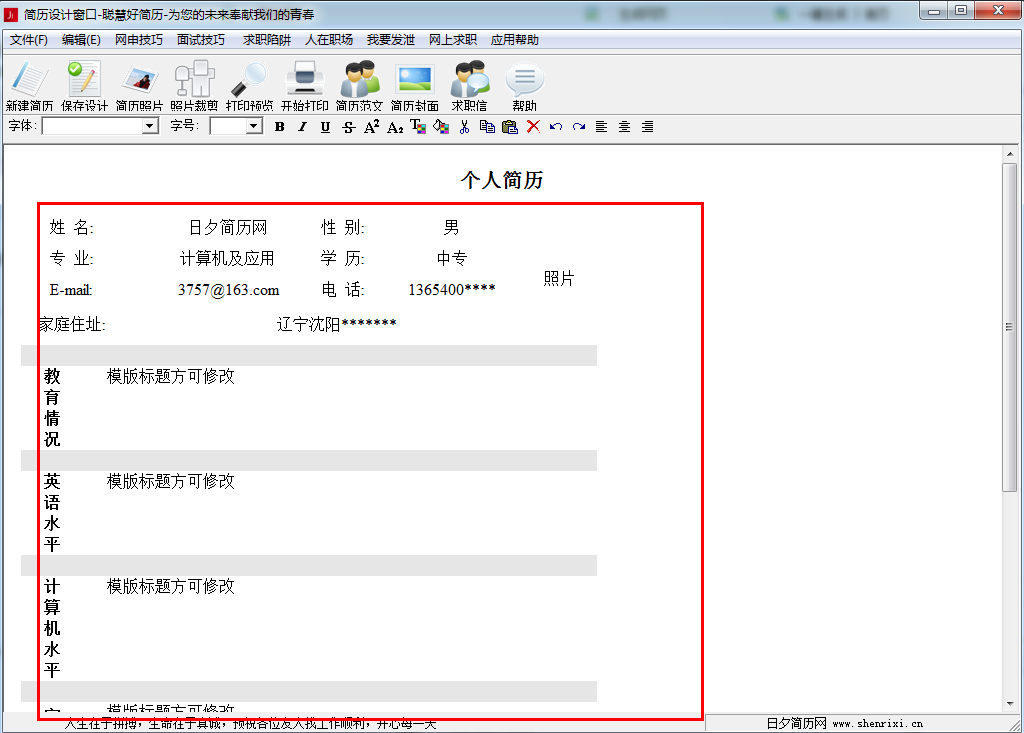The width and height of the screenshot is (1024, 733).
Task: Click the 保存设计 (save design) icon
Action: (x=84, y=84)
